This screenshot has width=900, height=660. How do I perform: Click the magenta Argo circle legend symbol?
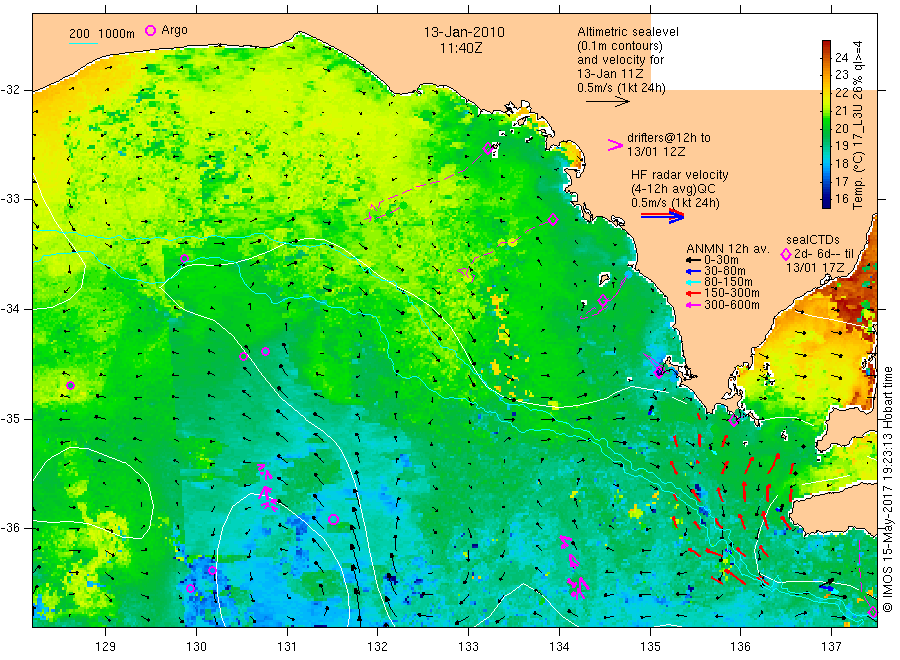150,30
